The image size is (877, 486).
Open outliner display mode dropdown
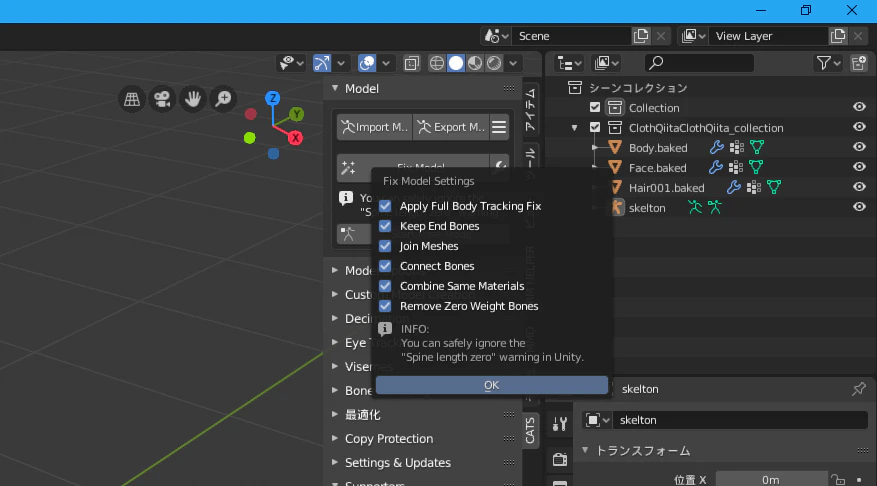tap(605, 63)
